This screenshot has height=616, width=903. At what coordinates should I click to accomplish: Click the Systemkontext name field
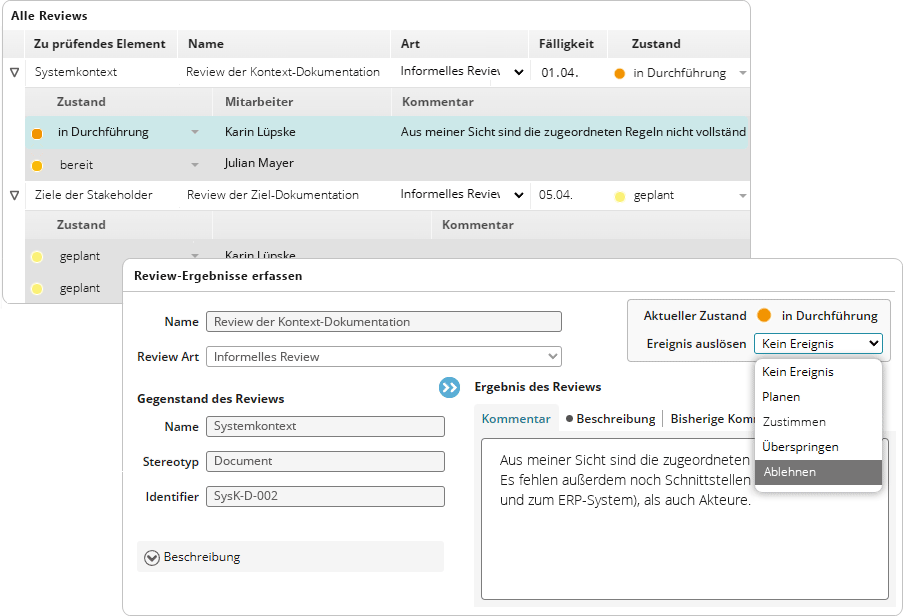pos(325,427)
